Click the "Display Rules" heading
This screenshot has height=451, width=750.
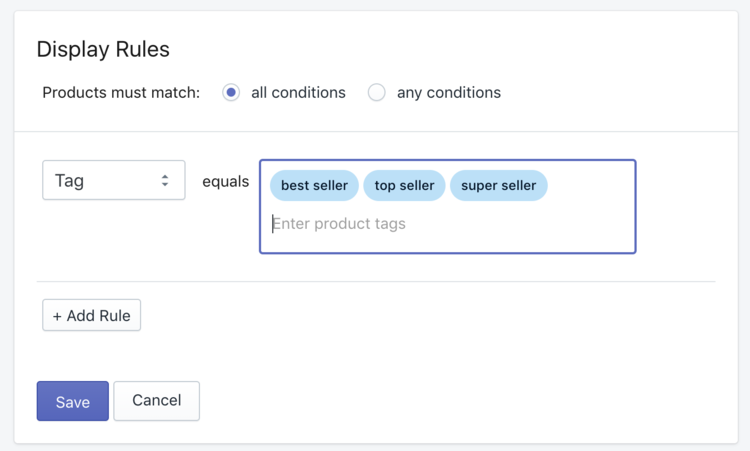[103, 49]
